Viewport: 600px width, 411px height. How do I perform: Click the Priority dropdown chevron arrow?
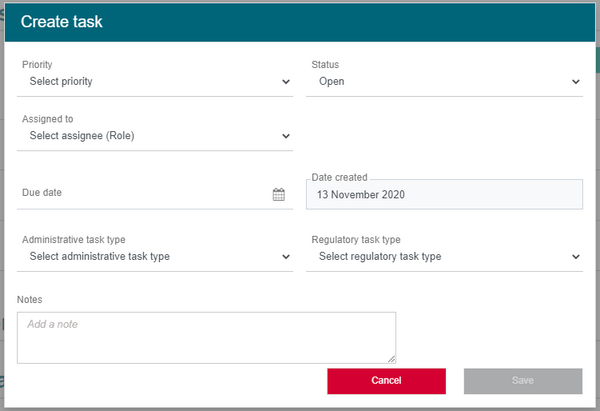tap(286, 82)
